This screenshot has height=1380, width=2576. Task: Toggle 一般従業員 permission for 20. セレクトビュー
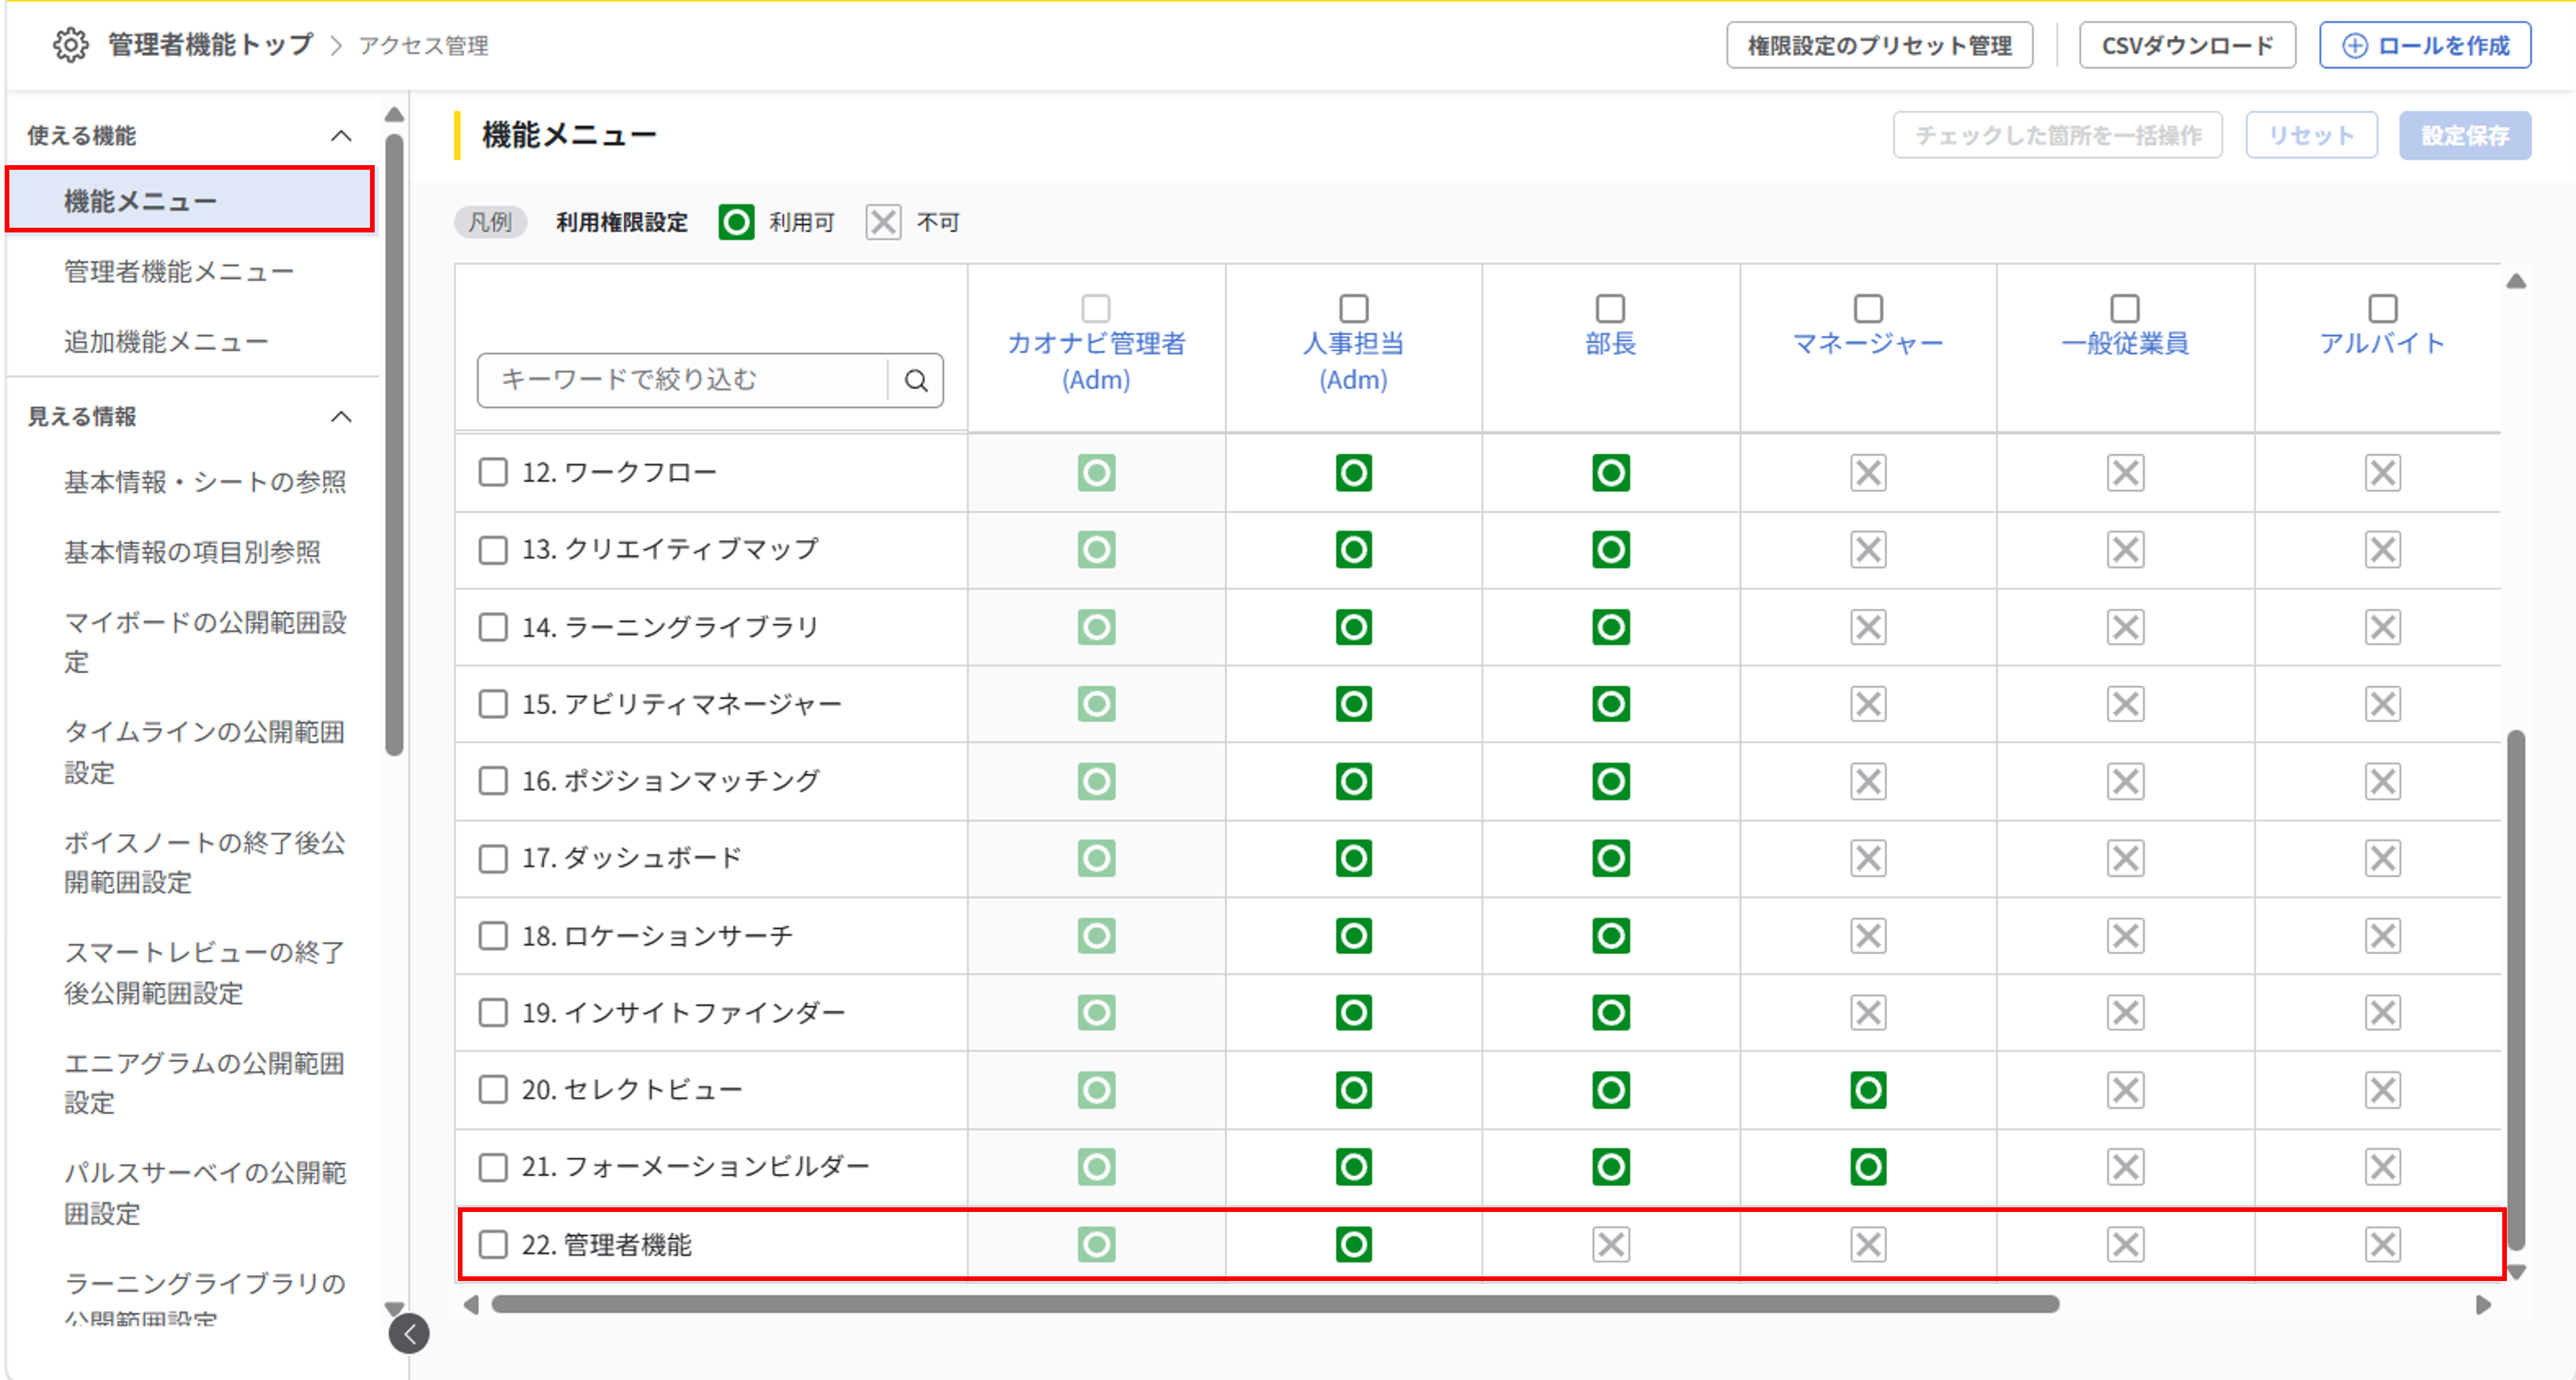(x=2125, y=1090)
